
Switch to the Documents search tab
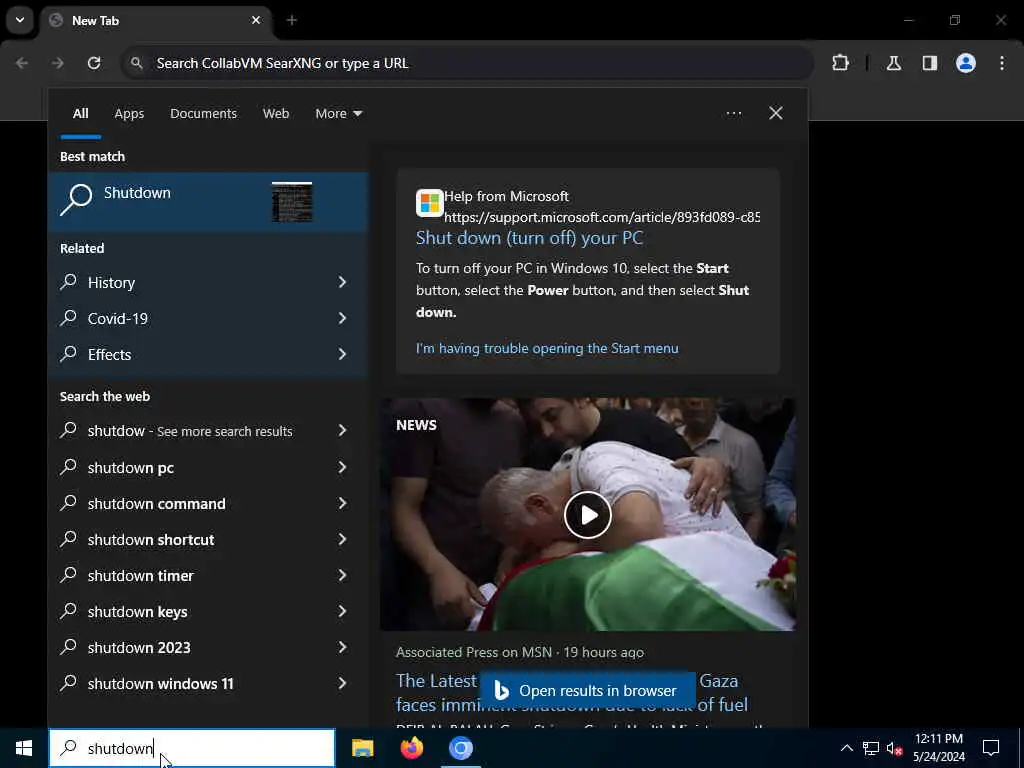tap(203, 114)
